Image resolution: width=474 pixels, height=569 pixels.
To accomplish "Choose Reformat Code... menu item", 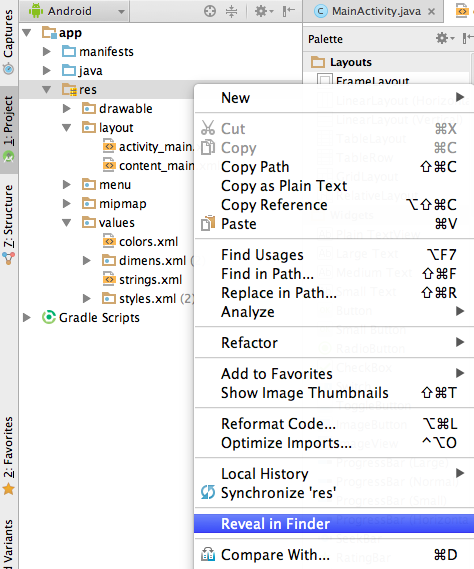I will tap(334, 424).
